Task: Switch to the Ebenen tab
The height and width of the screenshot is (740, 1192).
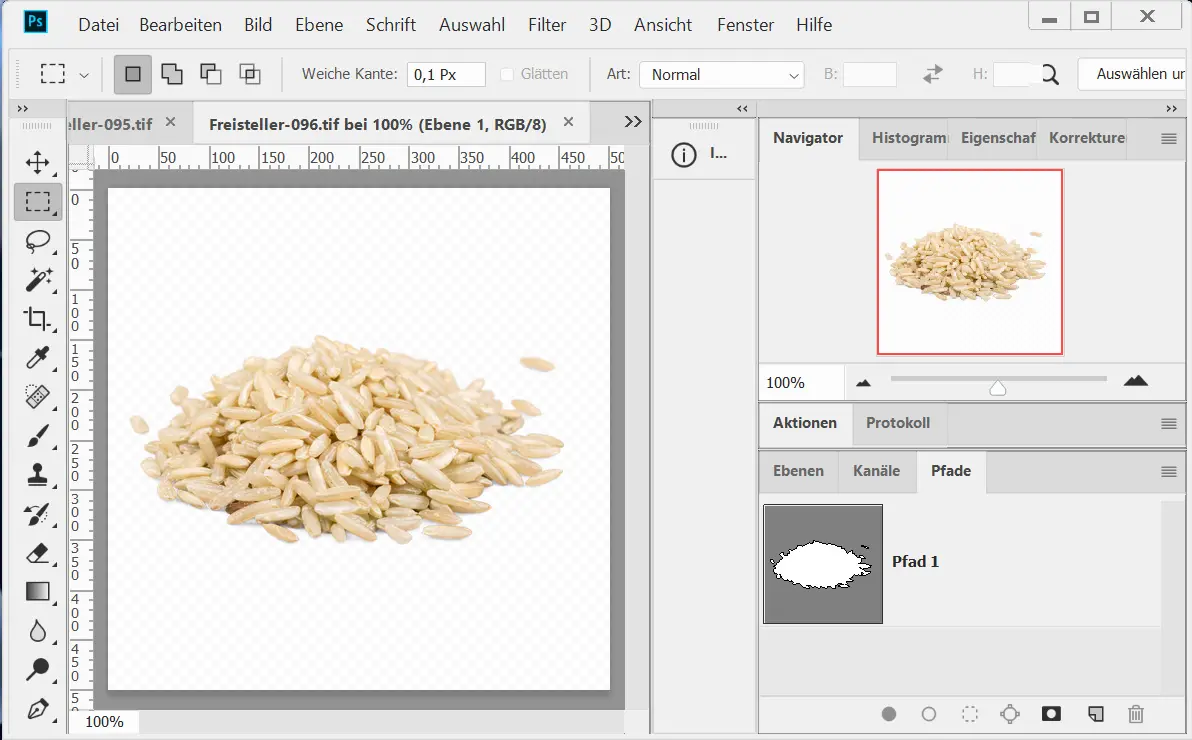Action: (798, 471)
